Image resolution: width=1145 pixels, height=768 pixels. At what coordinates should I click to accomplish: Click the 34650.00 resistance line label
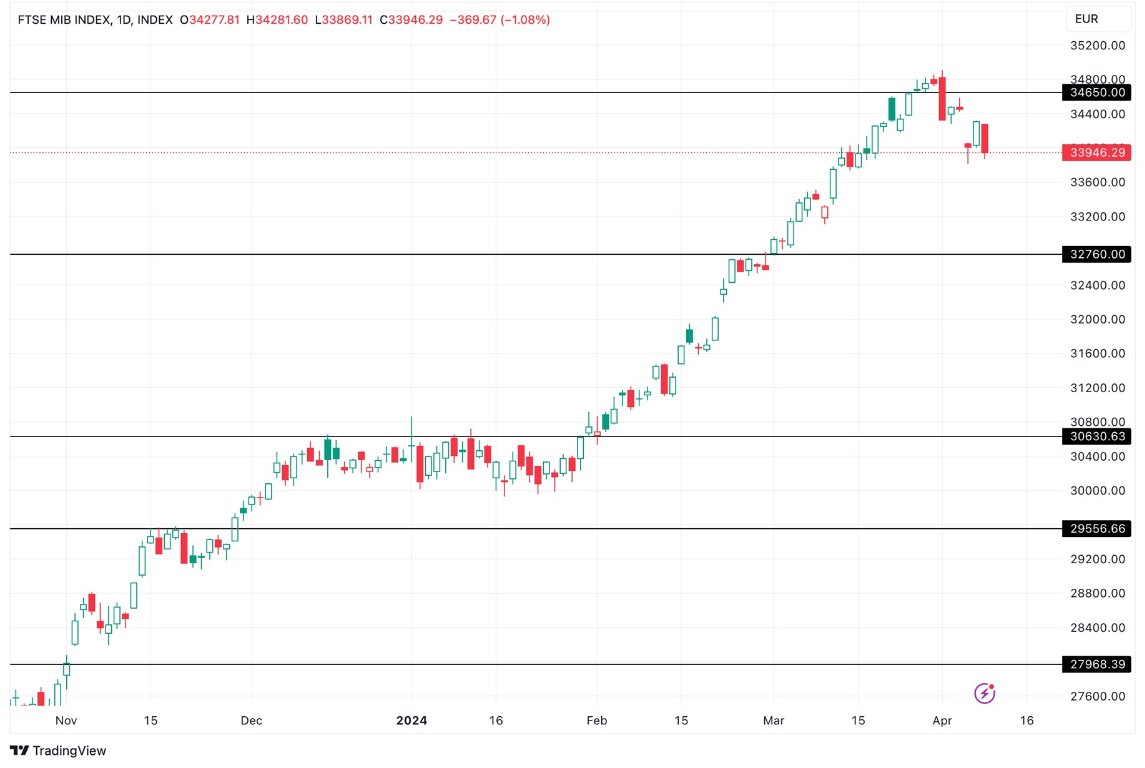[x=1096, y=92]
